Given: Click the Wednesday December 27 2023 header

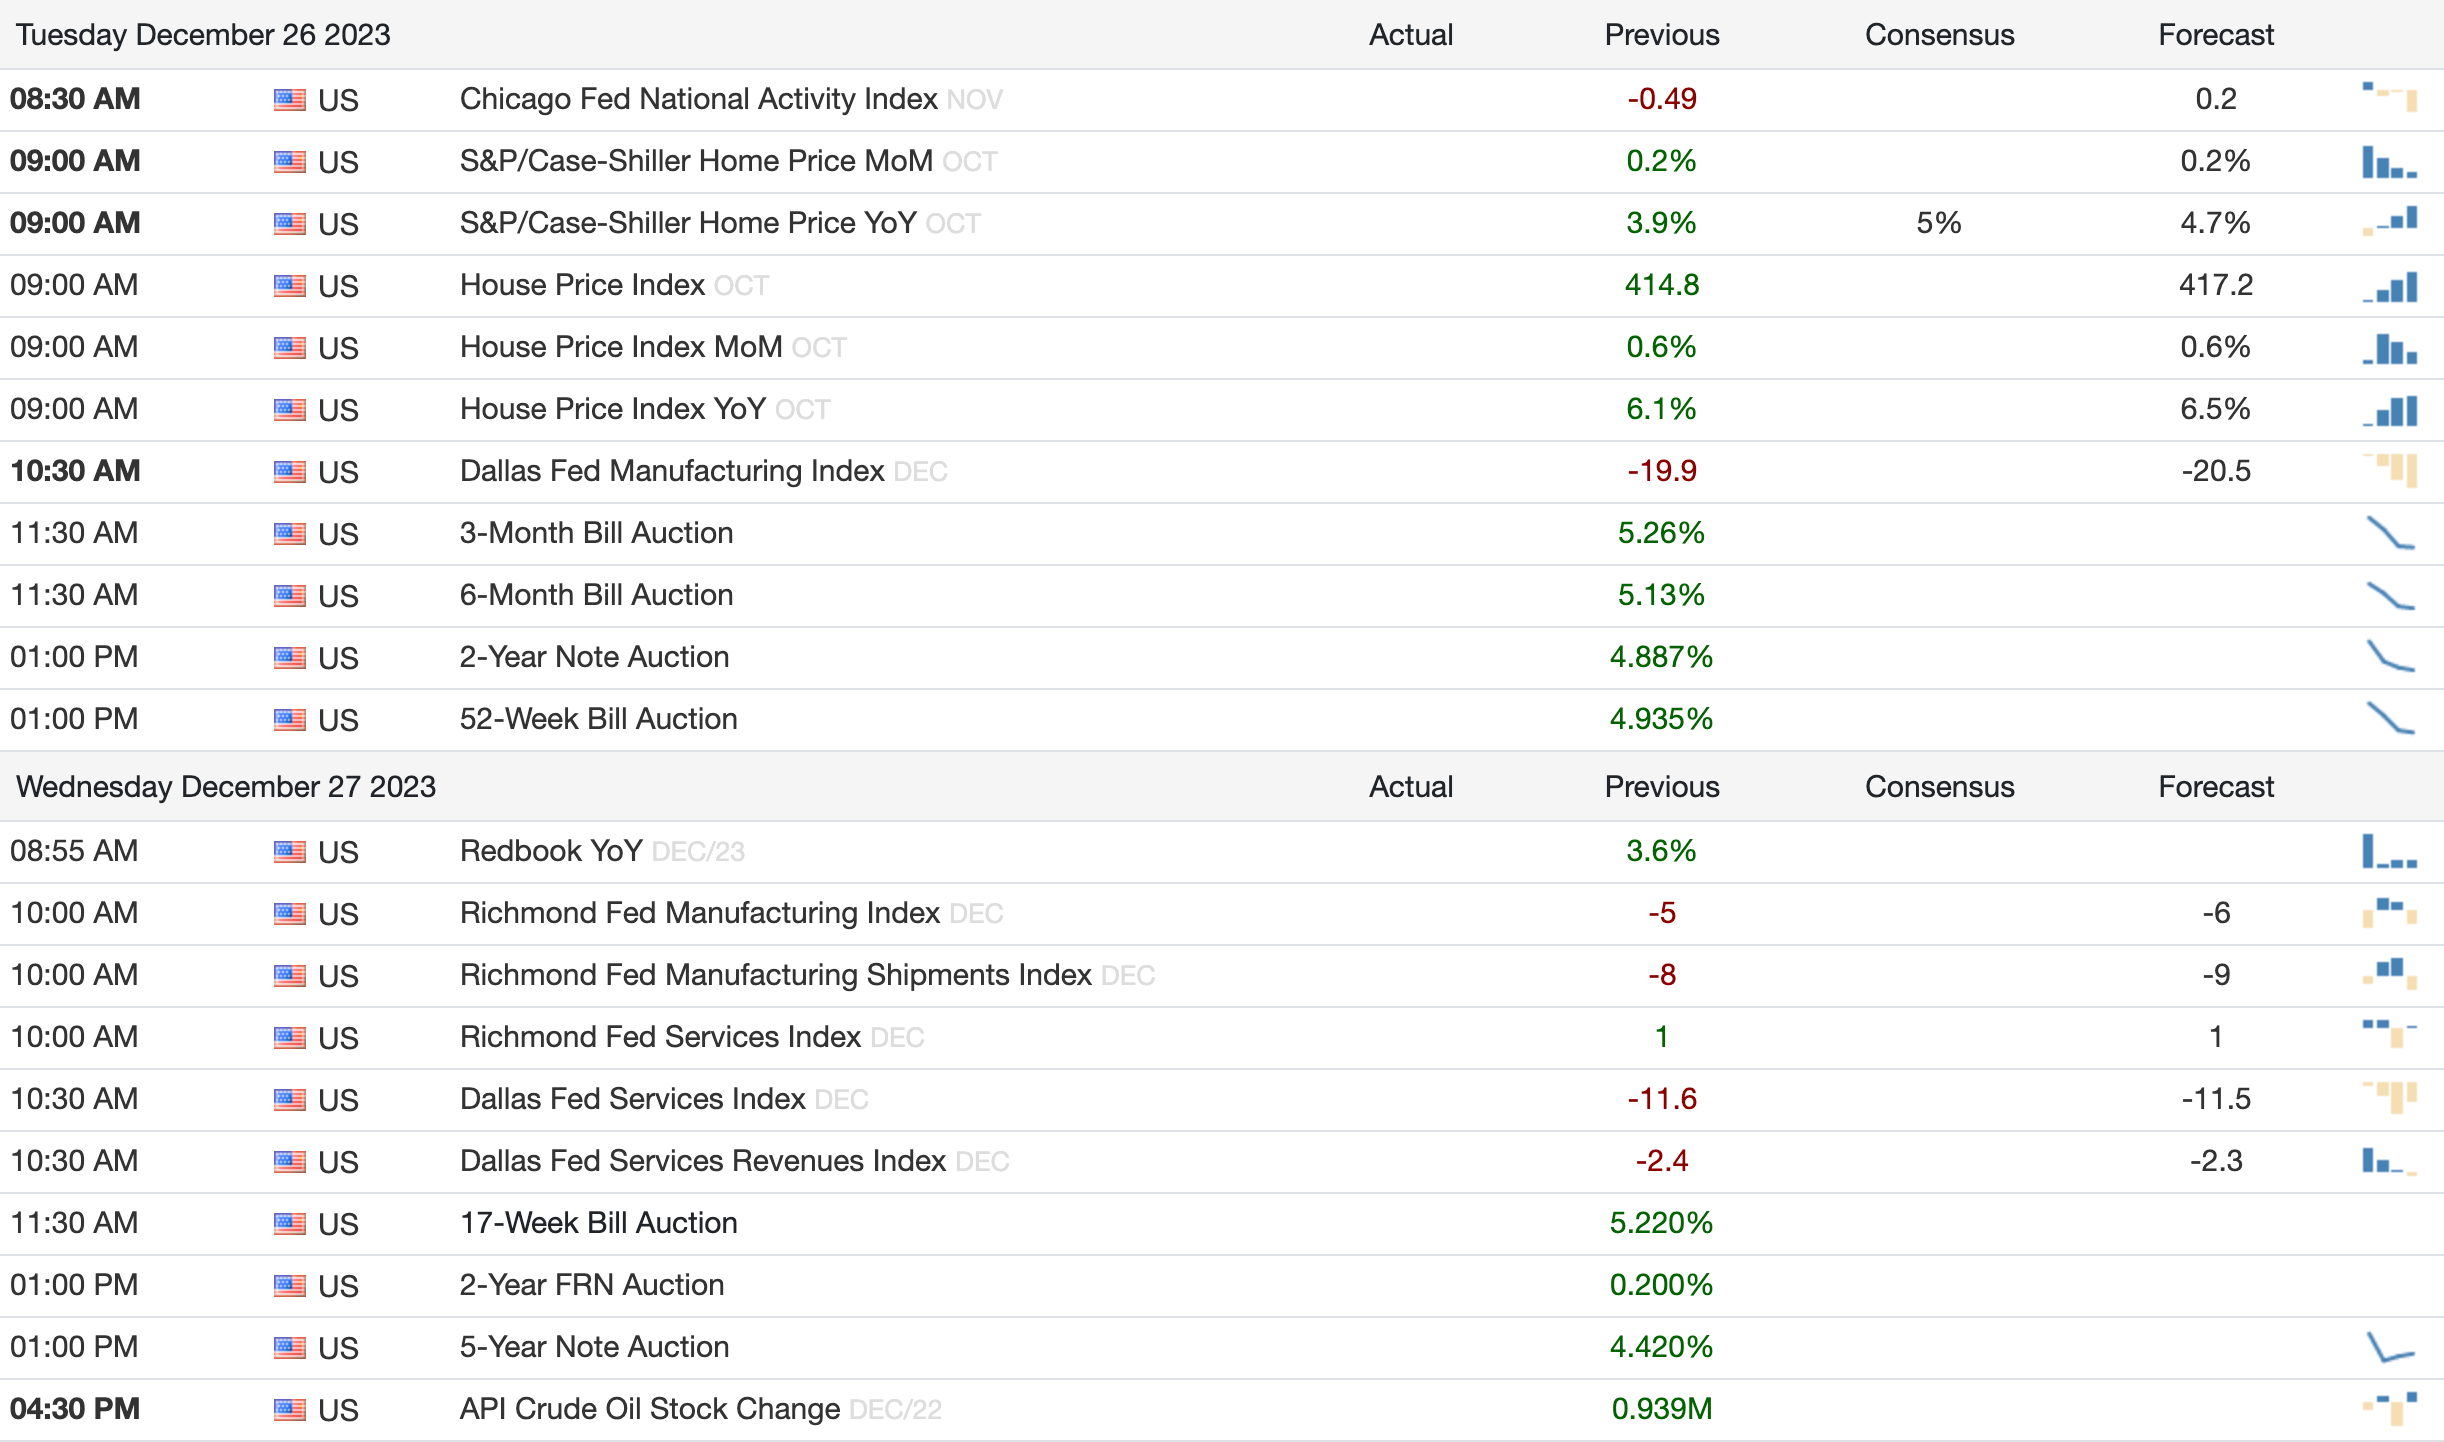Looking at the screenshot, I should 226,787.
